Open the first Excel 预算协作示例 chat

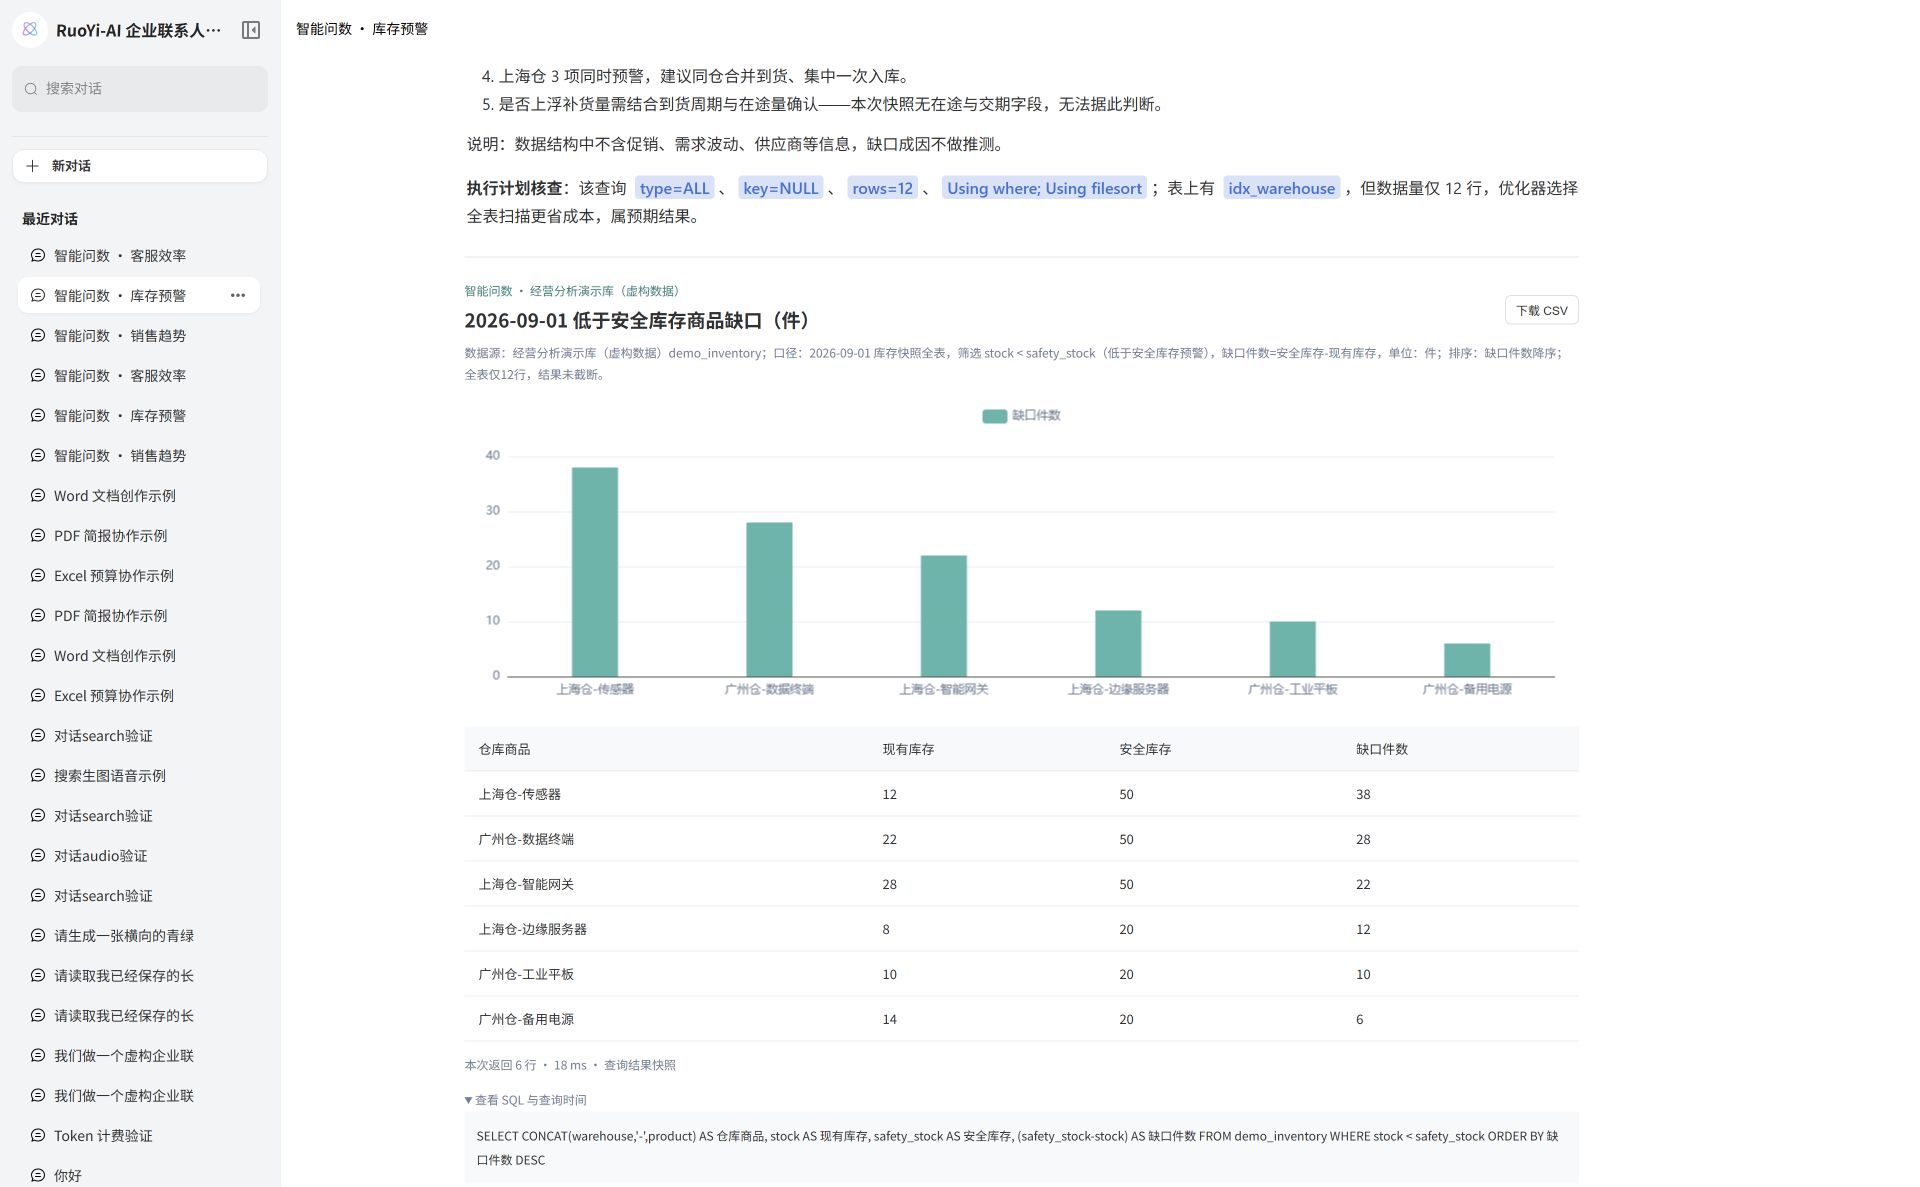tap(139, 575)
